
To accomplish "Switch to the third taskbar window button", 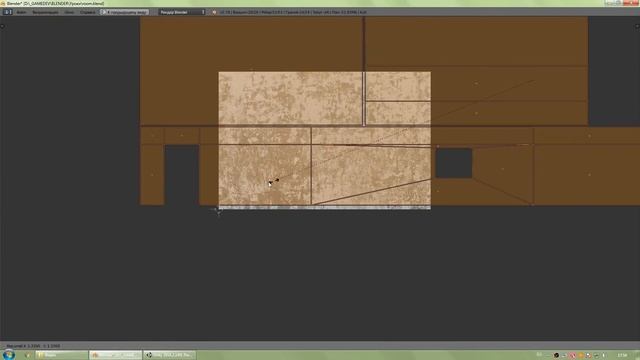I will 169,355.
